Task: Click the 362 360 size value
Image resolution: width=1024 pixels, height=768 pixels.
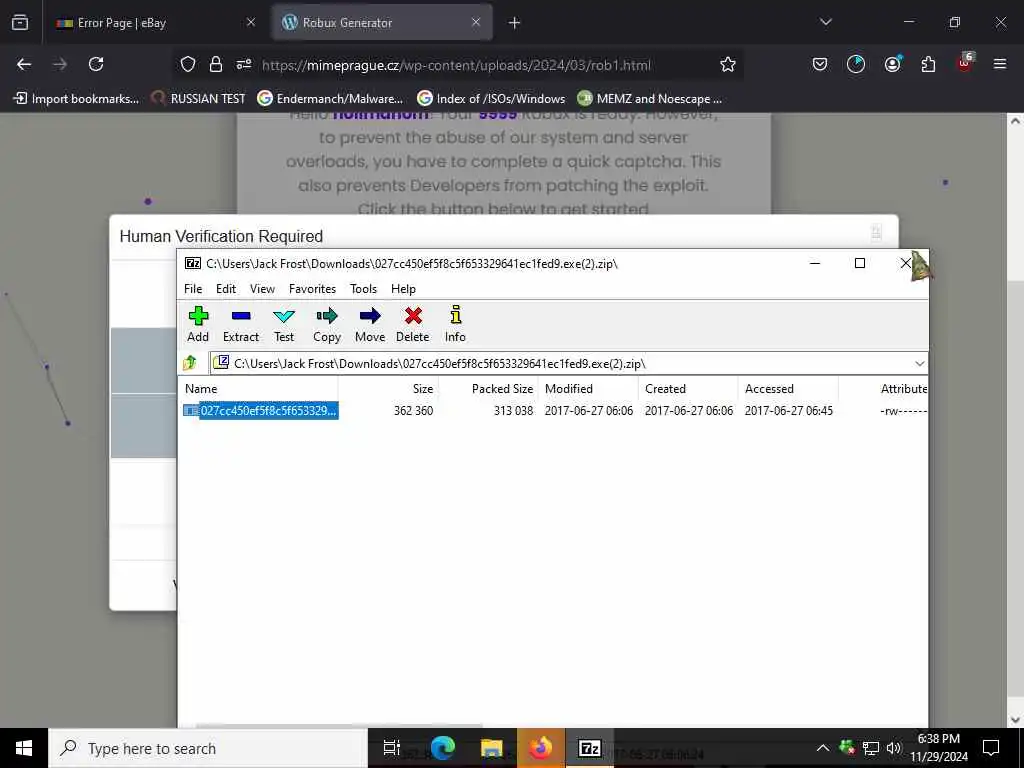Action: point(413,411)
